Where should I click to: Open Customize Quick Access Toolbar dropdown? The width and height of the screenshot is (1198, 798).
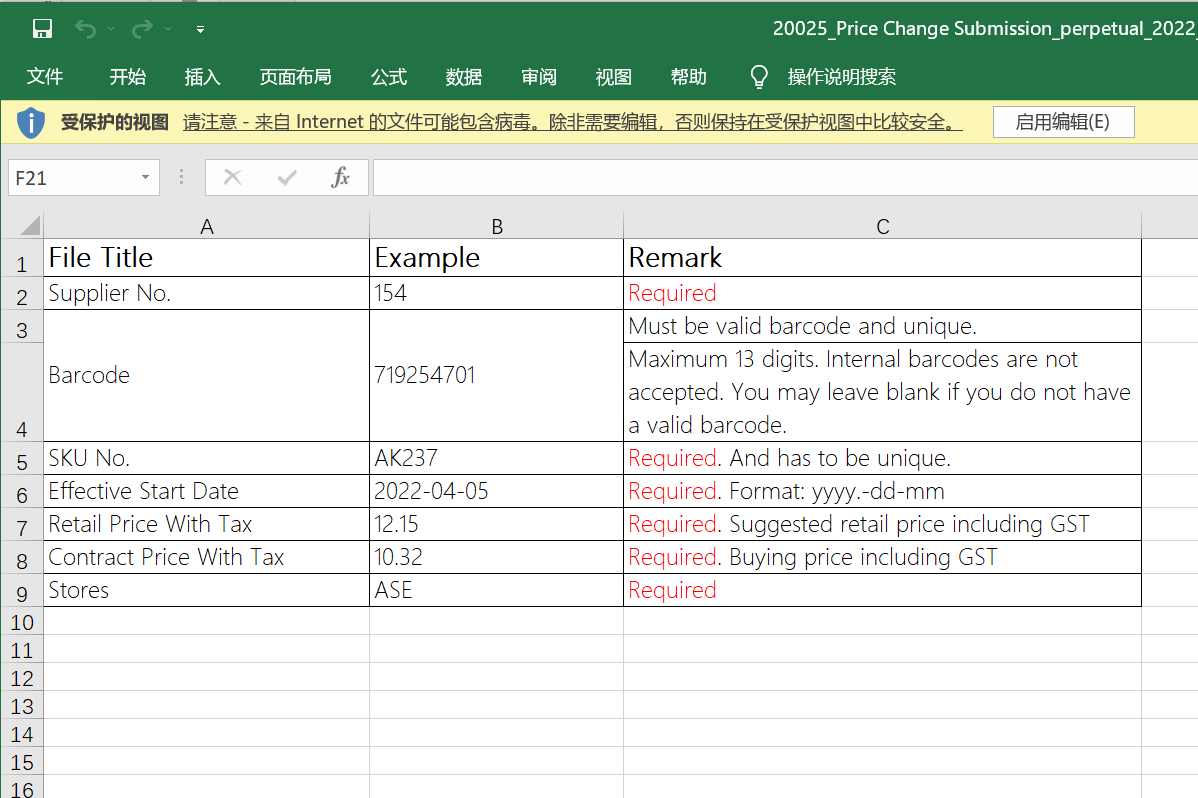tap(200, 30)
